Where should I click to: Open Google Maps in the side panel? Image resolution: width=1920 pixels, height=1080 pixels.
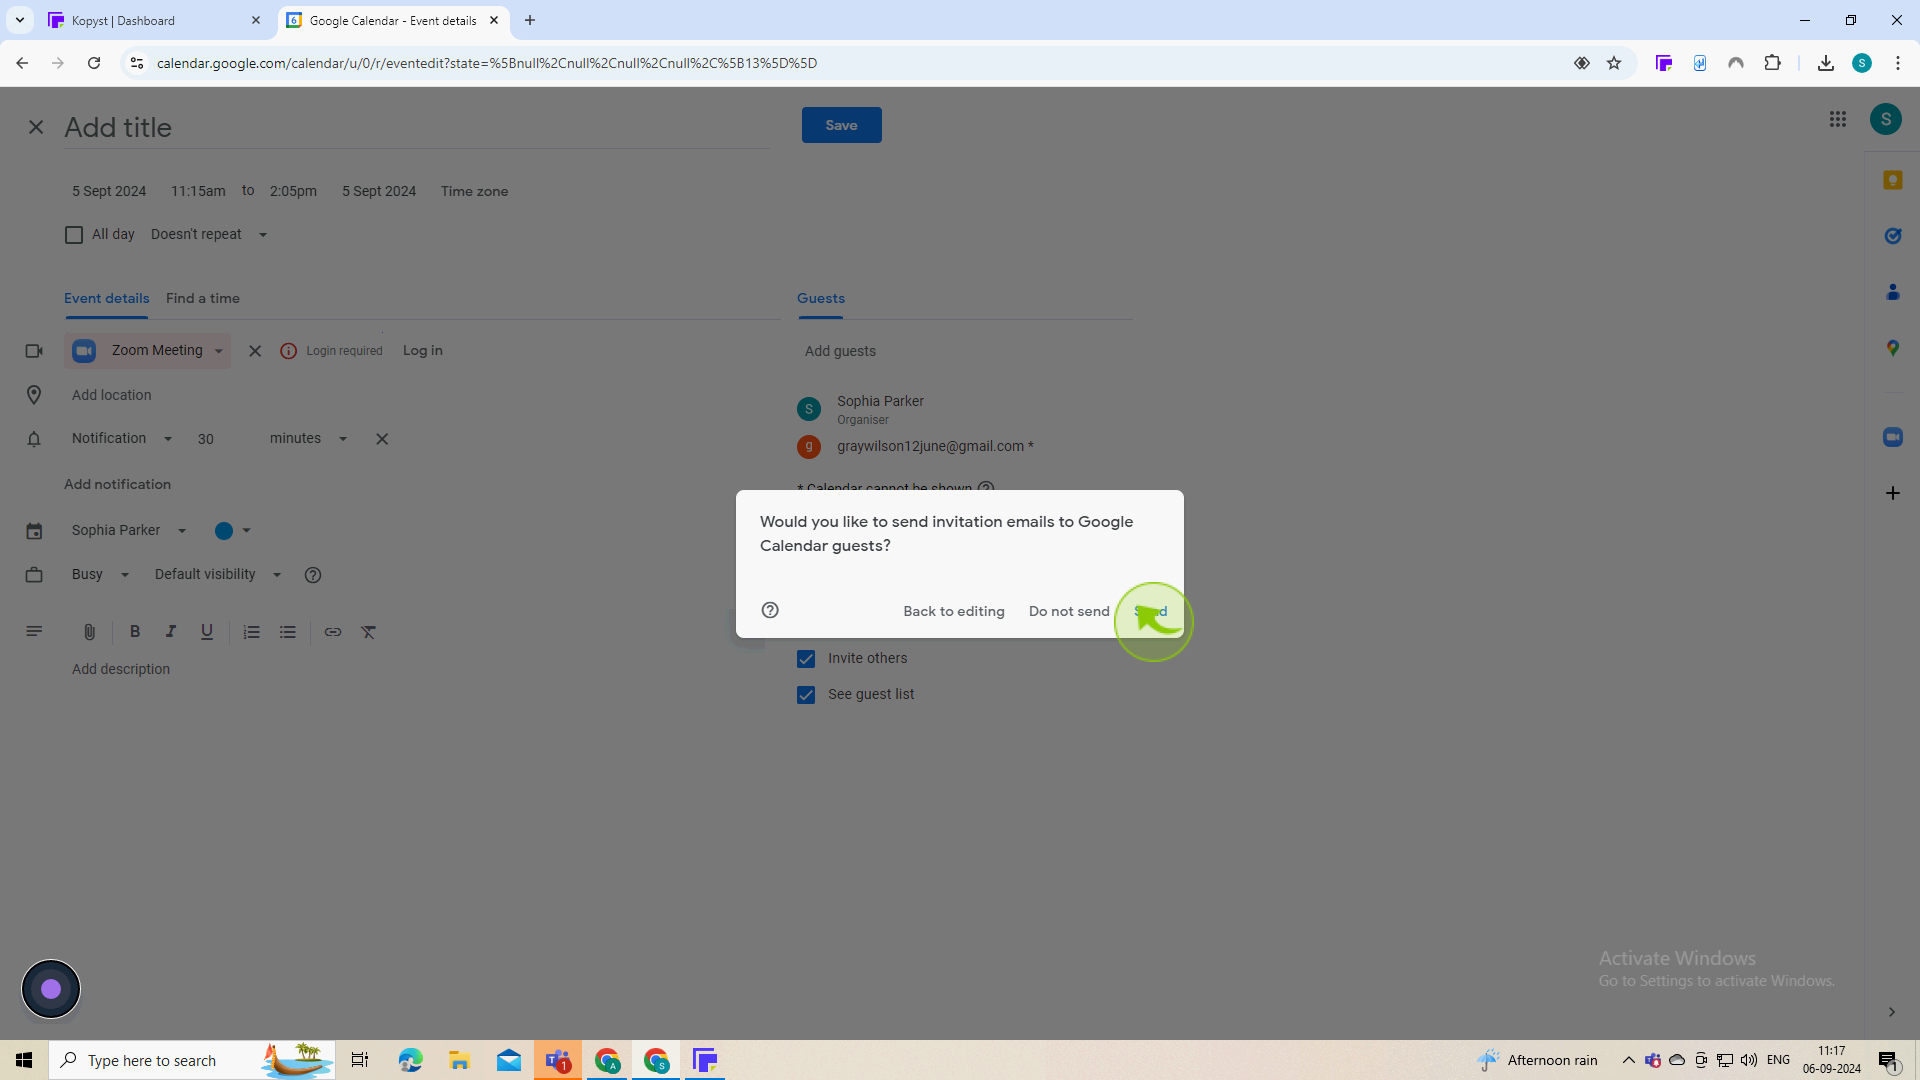pos(1892,348)
